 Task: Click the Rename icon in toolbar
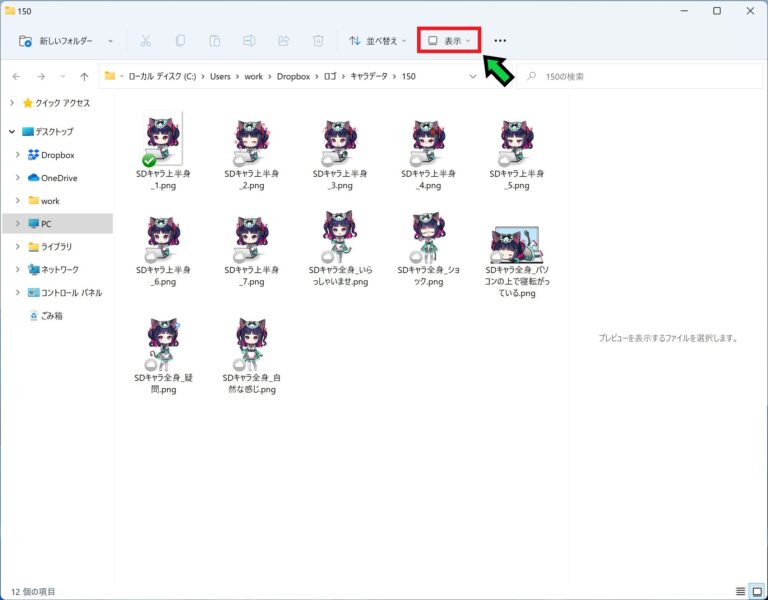click(249, 41)
